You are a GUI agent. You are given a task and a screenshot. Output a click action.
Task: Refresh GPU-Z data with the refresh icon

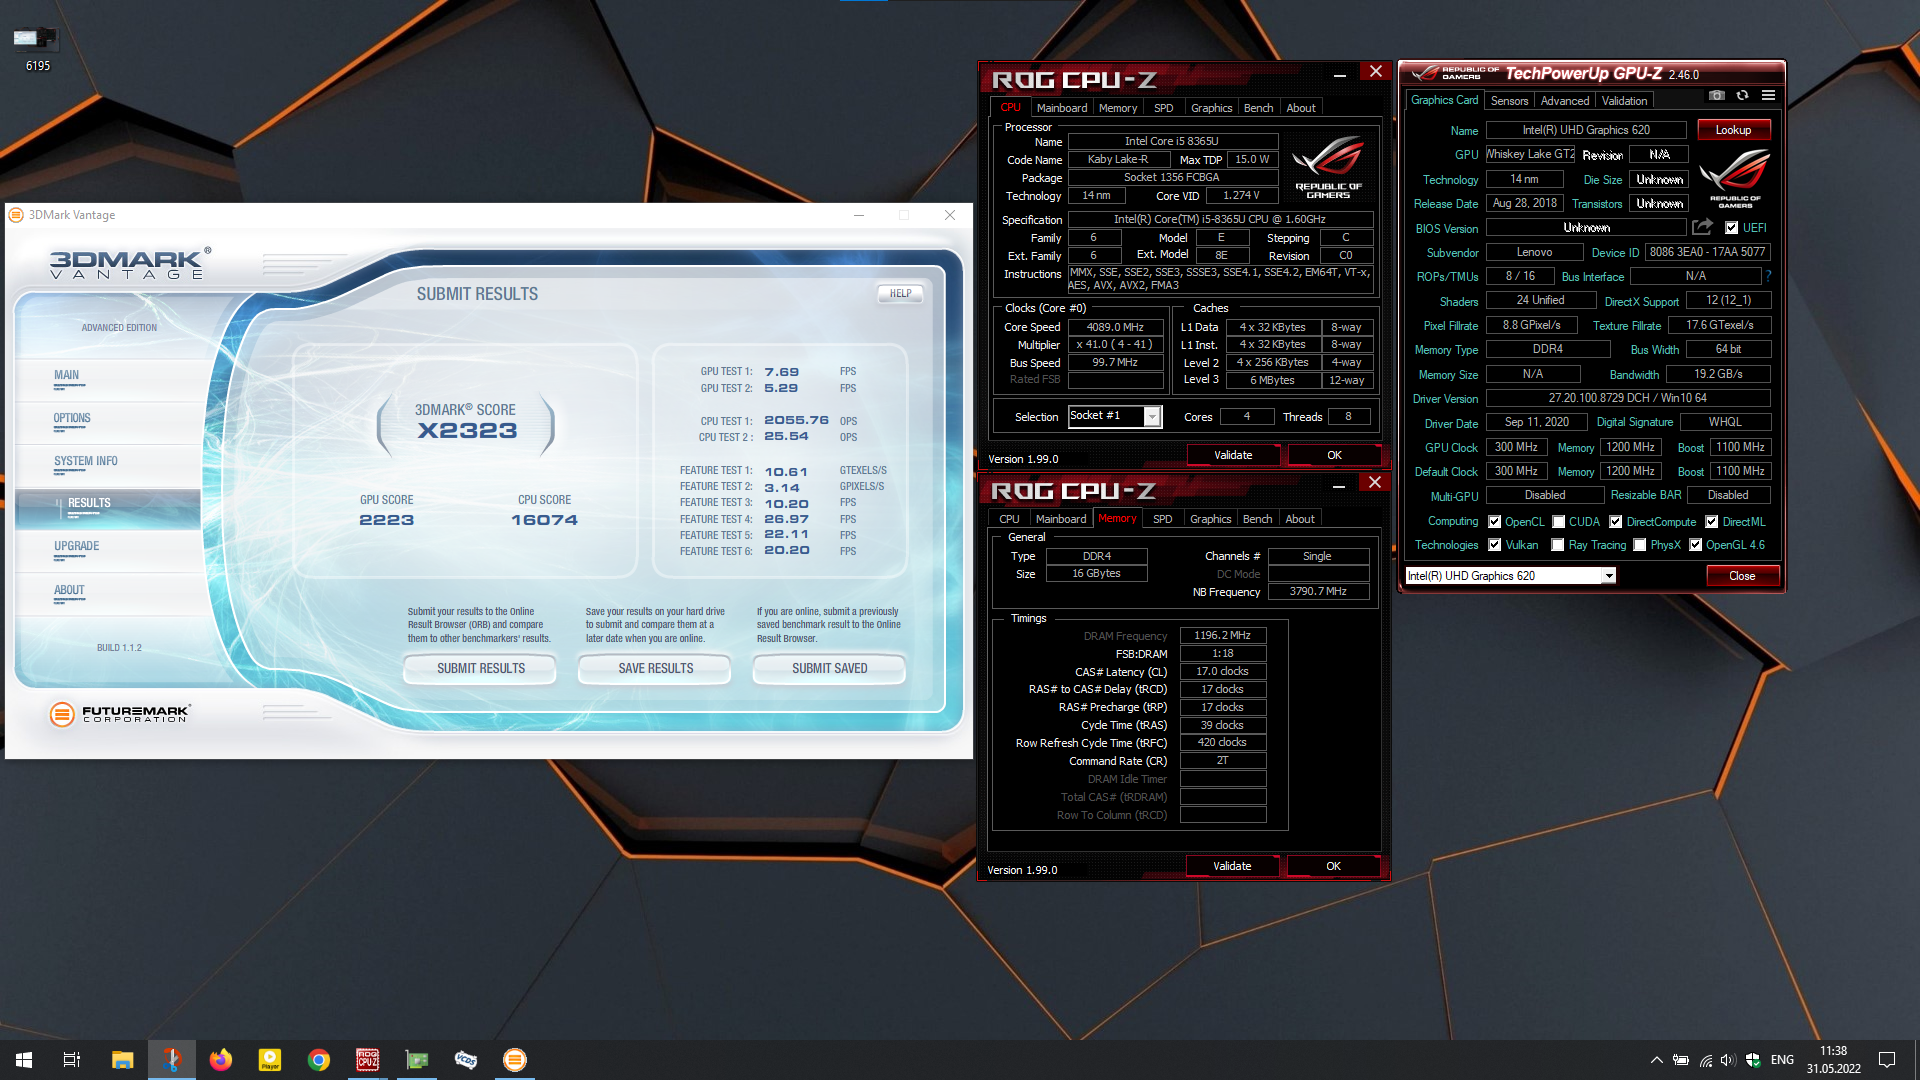[x=1742, y=95]
